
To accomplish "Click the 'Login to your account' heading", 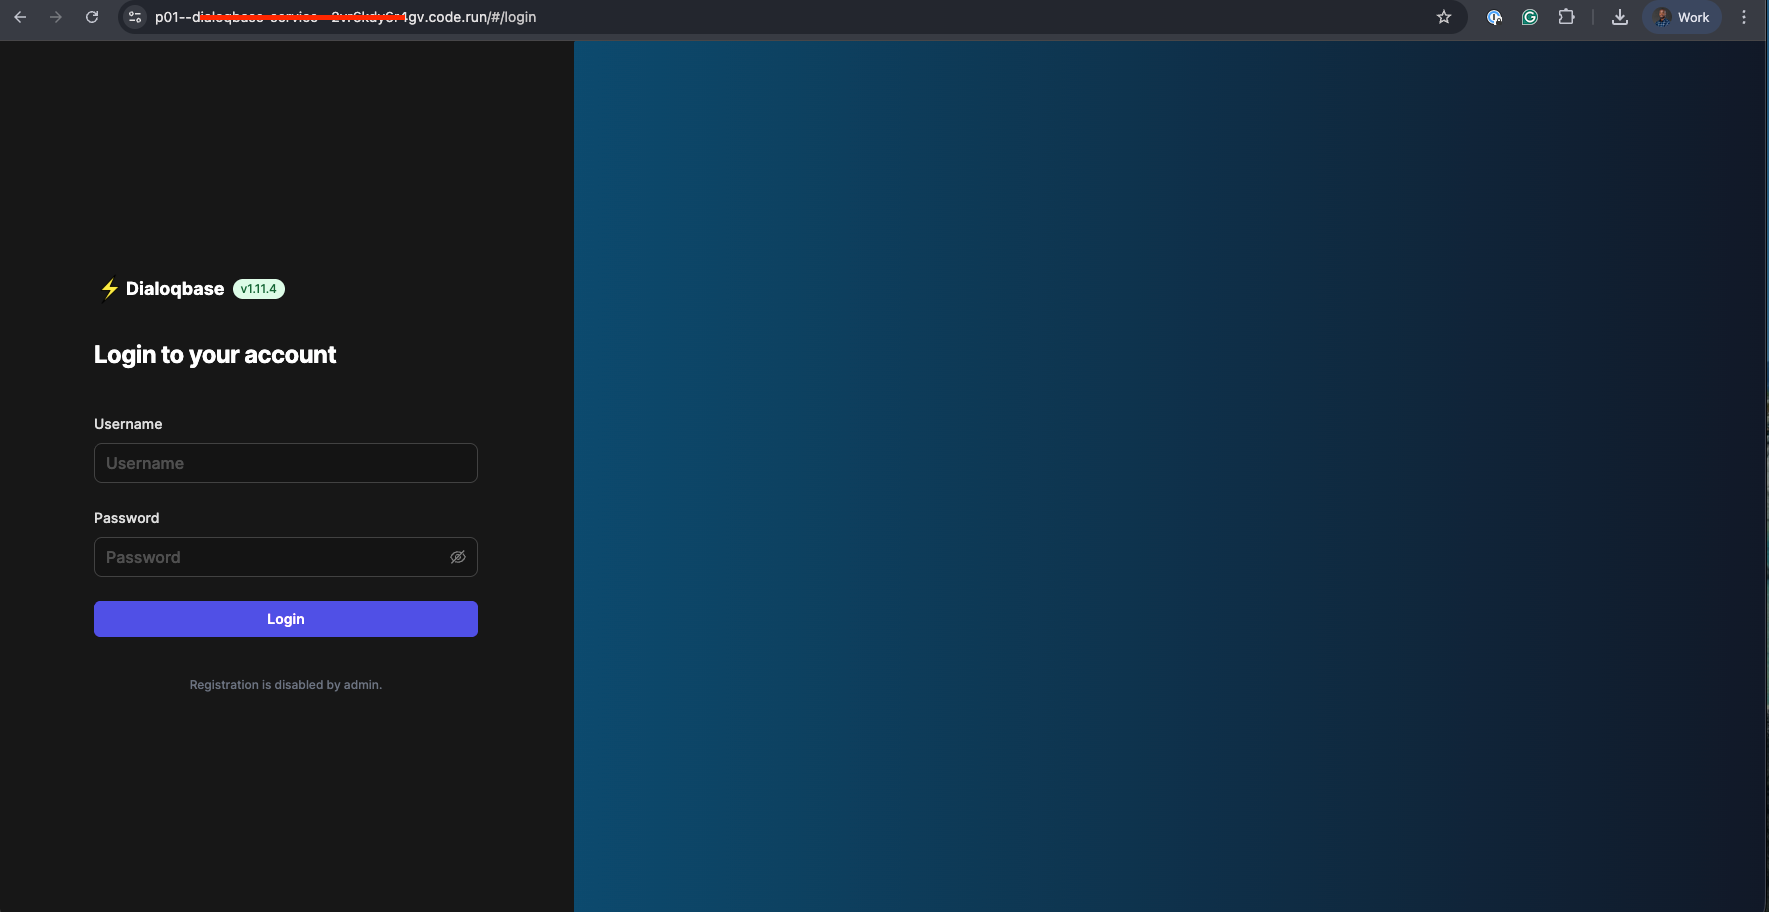I will pos(215,355).
